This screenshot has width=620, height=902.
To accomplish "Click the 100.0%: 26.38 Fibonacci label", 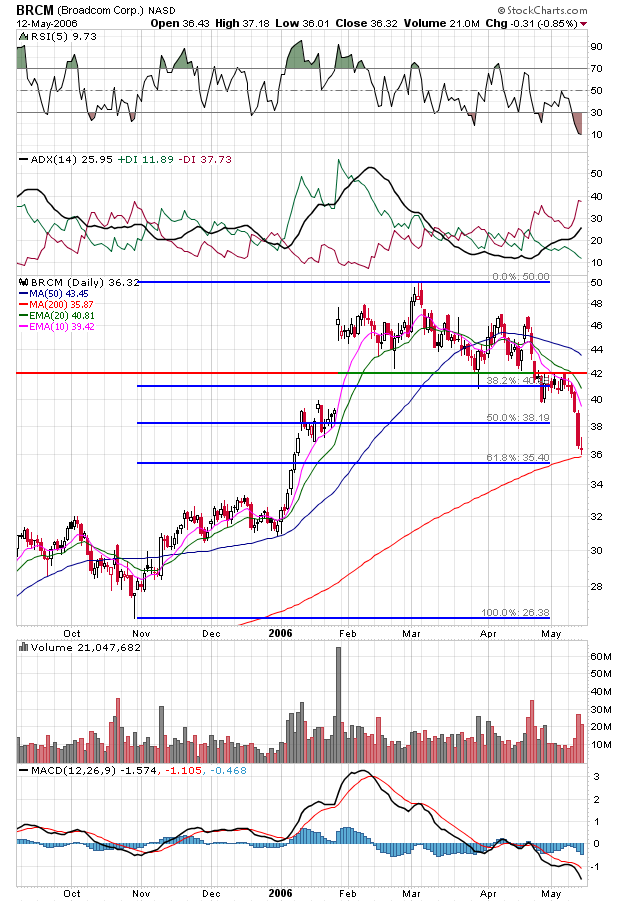I will 515,613.
